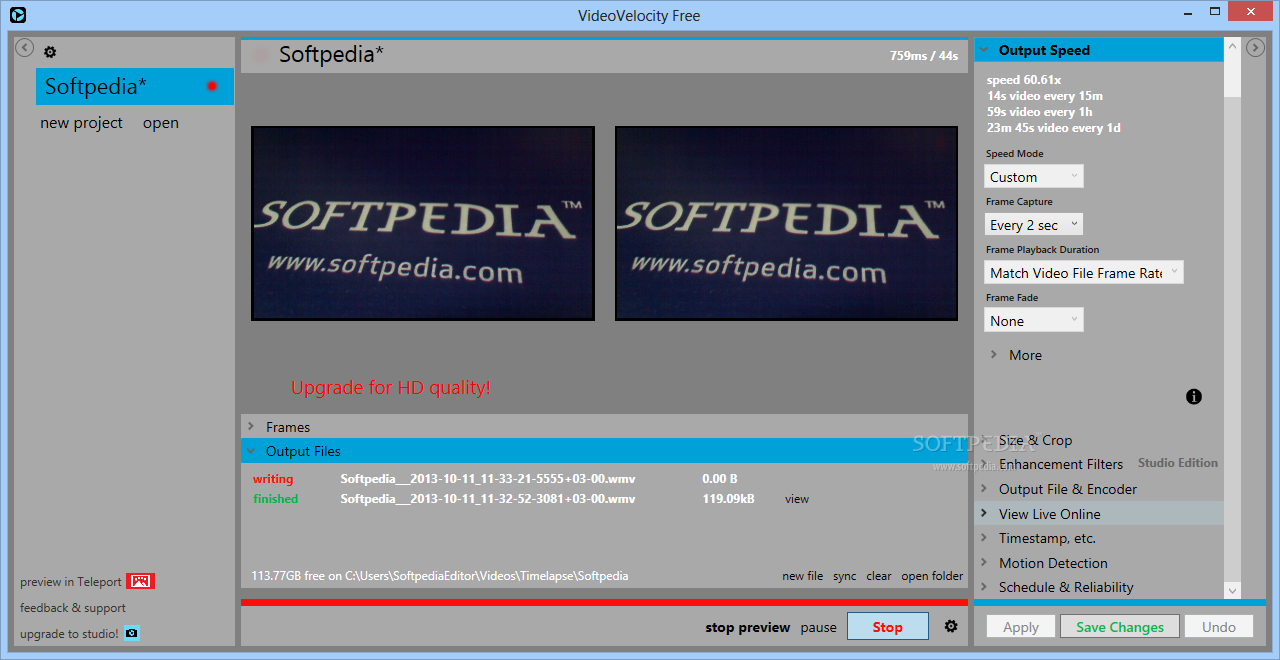The width and height of the screenshot is (1280, 660).
Task: Click the free disk space path text
Action: tap(440, 576)
